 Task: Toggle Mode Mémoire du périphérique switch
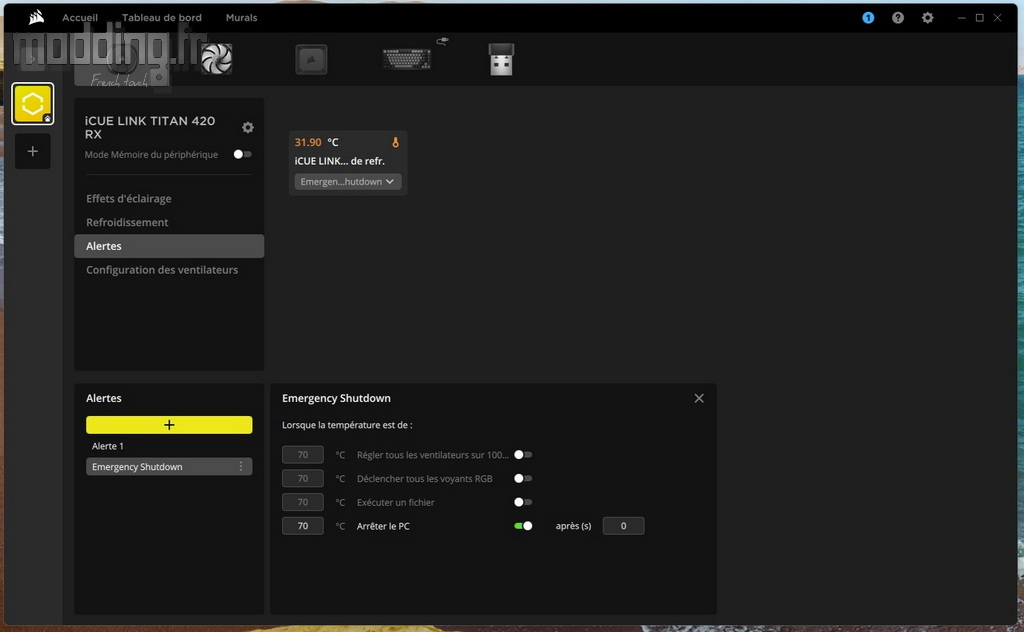coord(242,154)
